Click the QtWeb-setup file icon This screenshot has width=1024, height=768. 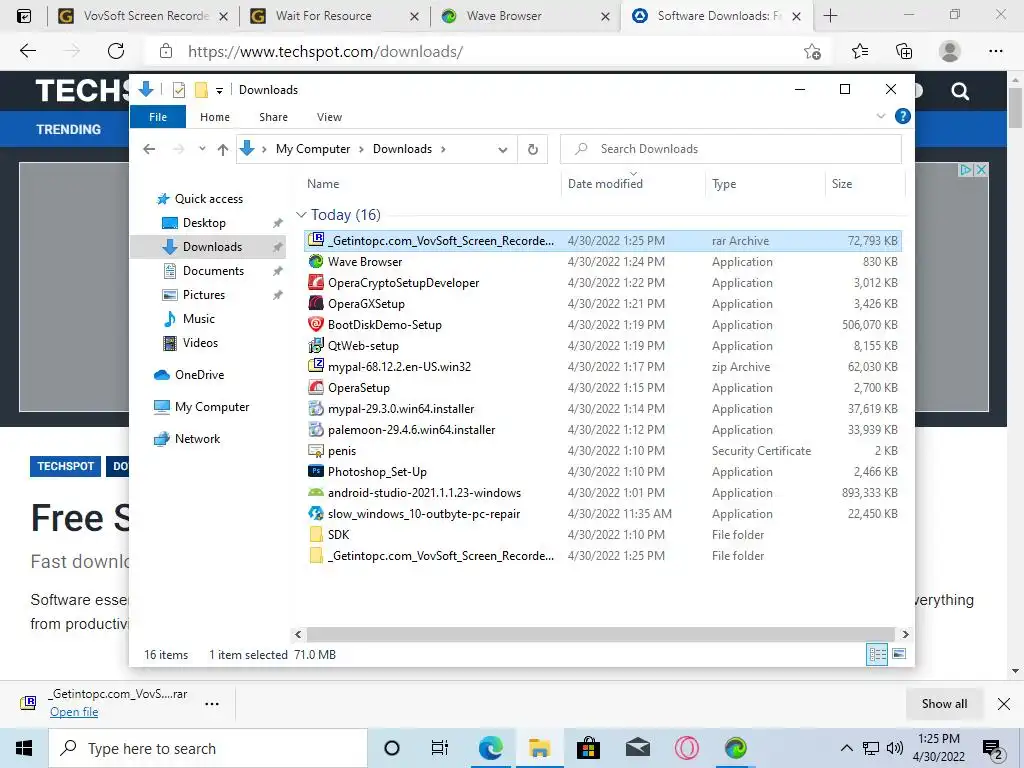tap(316, 345)
